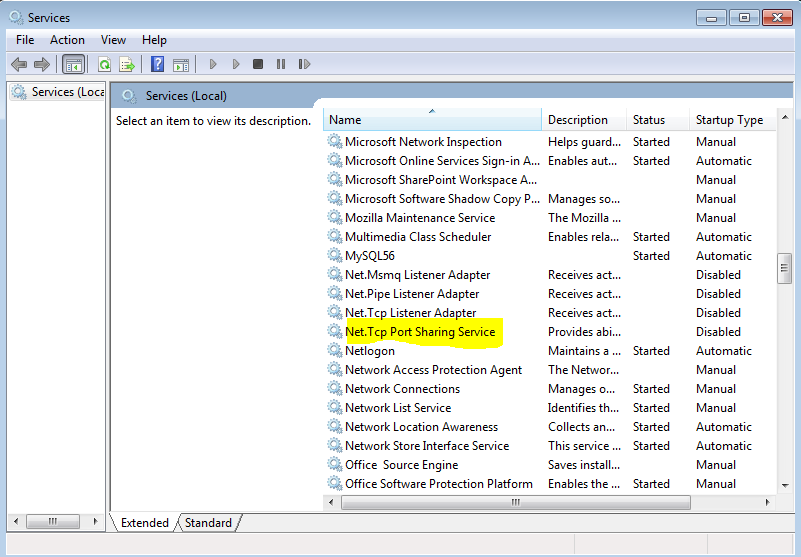Select Microsoft Software Shadow Copy Provider row
This screenshot has width=801, height=557.
(550, 199)
